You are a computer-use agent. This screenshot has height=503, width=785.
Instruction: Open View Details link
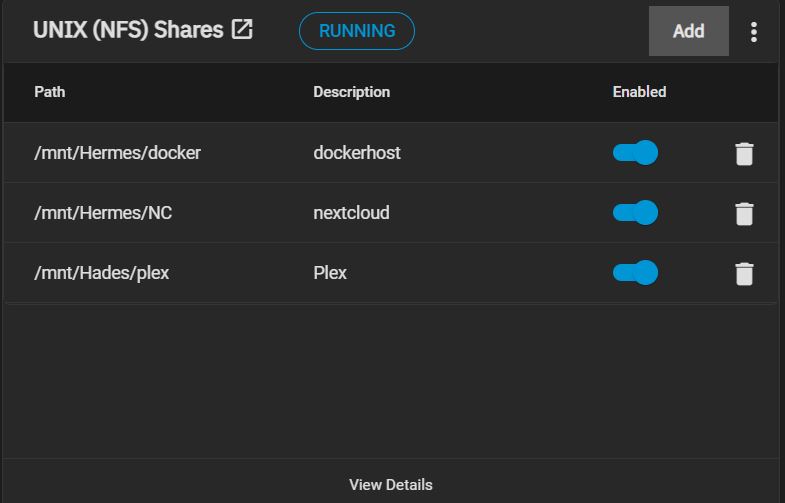coord(391,485)
